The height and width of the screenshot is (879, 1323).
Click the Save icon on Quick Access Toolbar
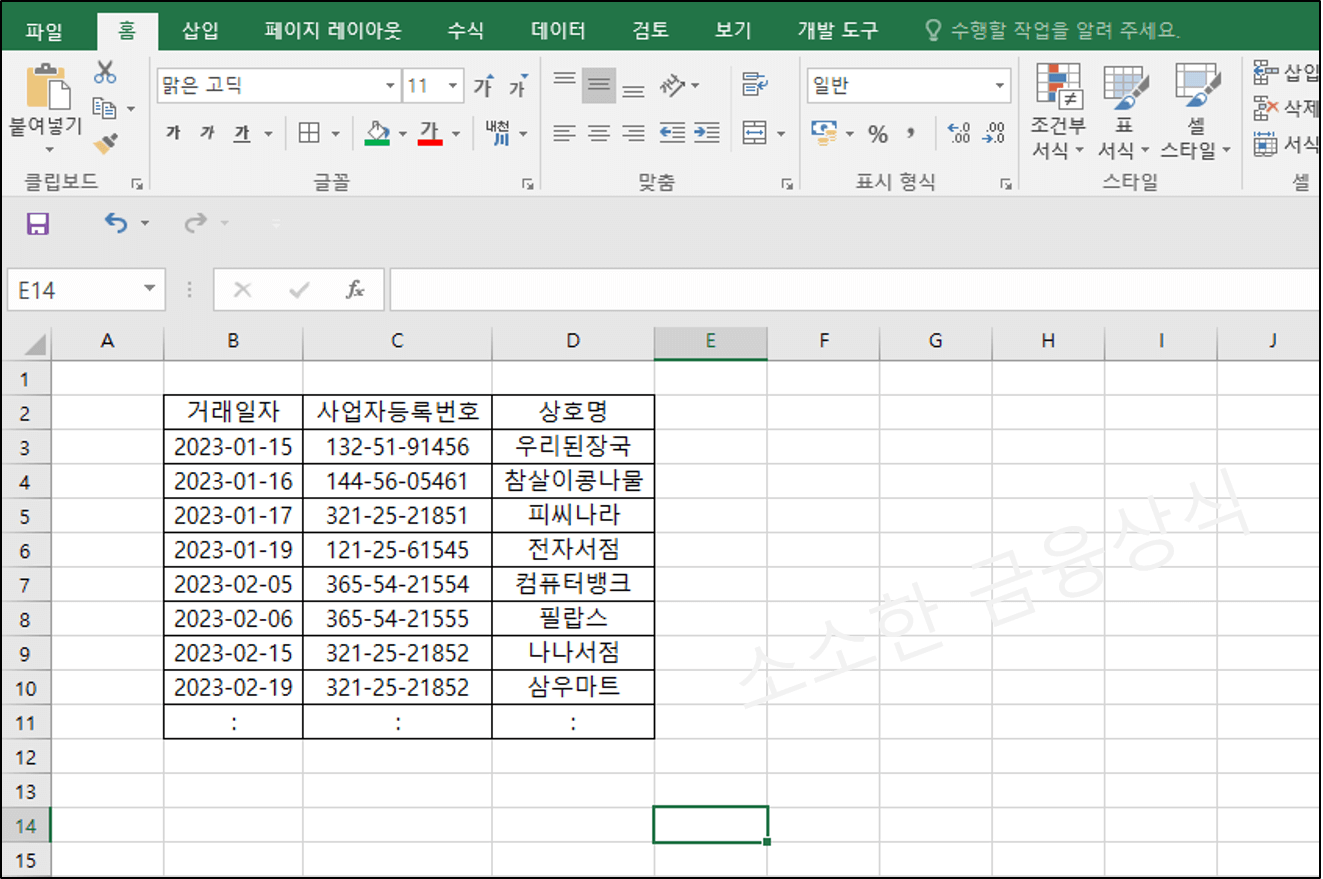pyautogui.click(x=38, y=222)
